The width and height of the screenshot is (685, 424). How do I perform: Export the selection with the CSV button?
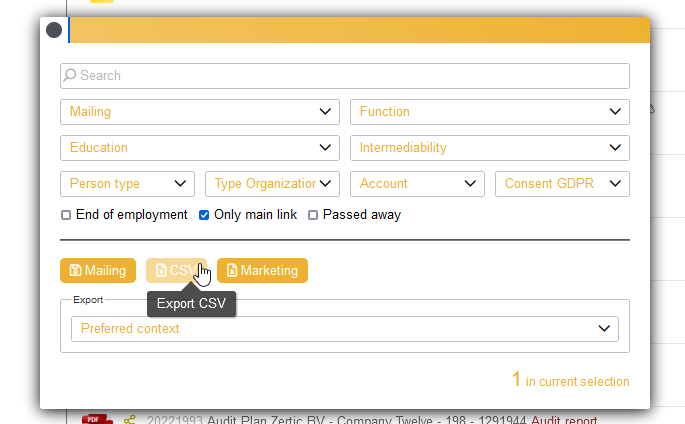coord(176,271)
